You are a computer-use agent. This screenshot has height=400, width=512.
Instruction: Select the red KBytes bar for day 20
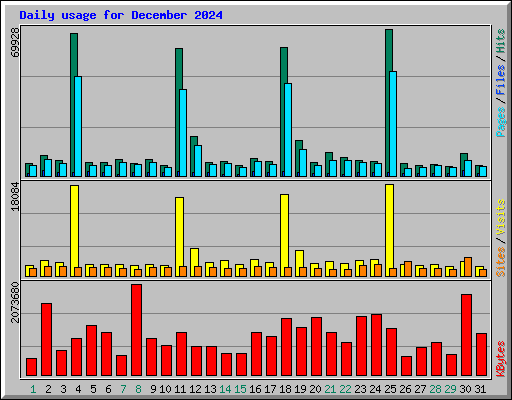click(x=316, y=347)
